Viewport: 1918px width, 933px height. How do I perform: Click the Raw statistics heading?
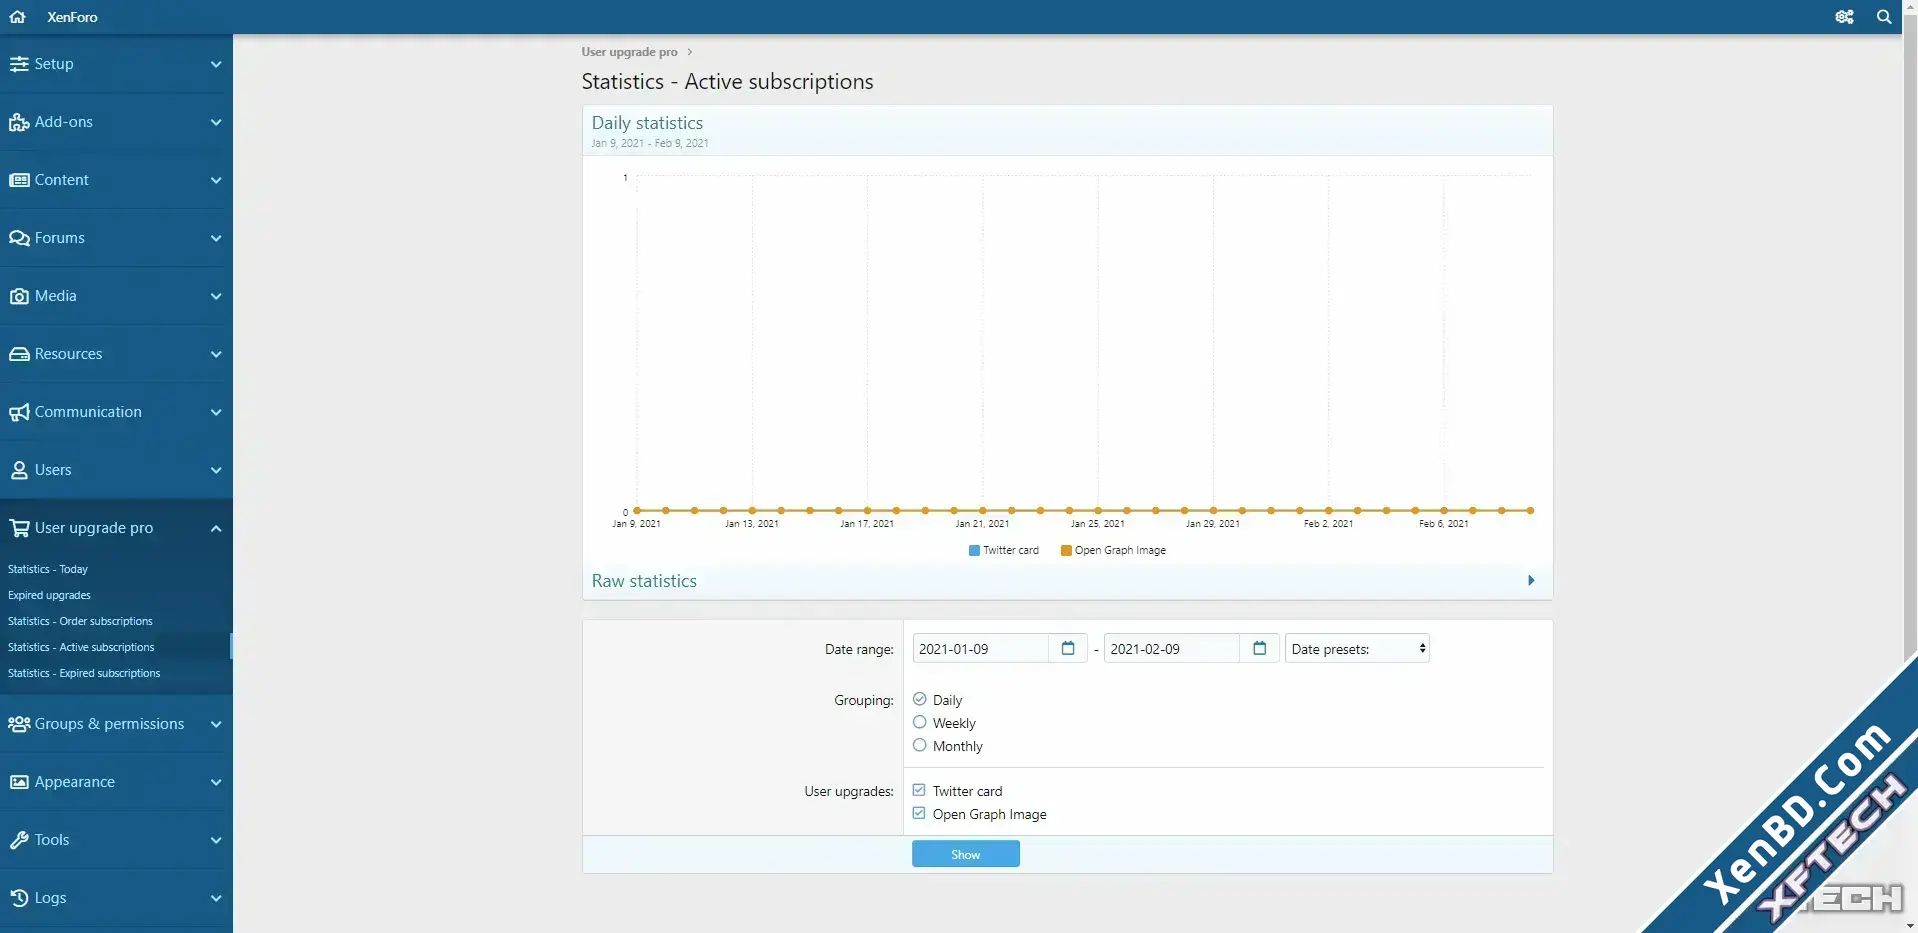pyautogui.click(x=644, y=581)
